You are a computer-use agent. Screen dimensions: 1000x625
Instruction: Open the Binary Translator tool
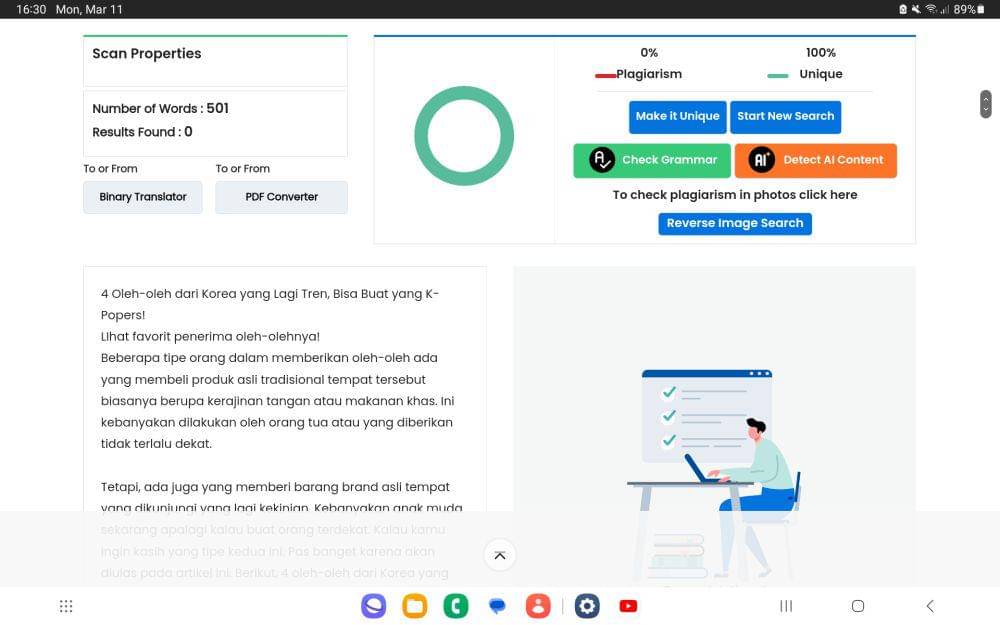pyautogui.click(x=143, y=197)
